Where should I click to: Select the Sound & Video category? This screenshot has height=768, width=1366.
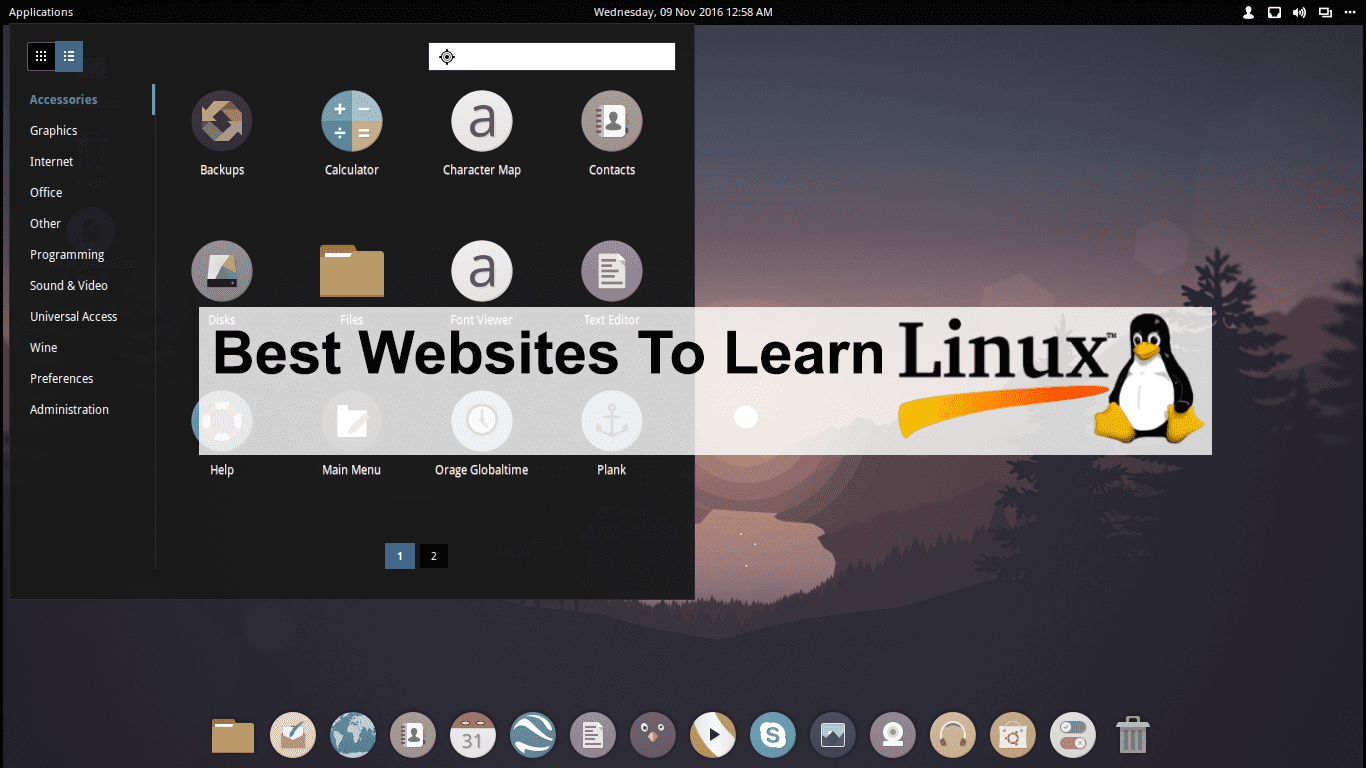click(x=69, y=286)
